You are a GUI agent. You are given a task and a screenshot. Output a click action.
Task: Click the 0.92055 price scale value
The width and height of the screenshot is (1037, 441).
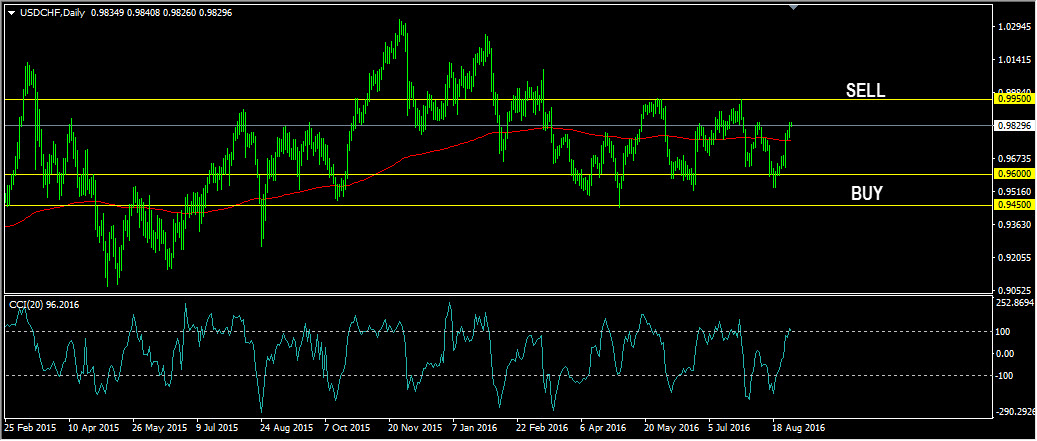point(1014,257)
